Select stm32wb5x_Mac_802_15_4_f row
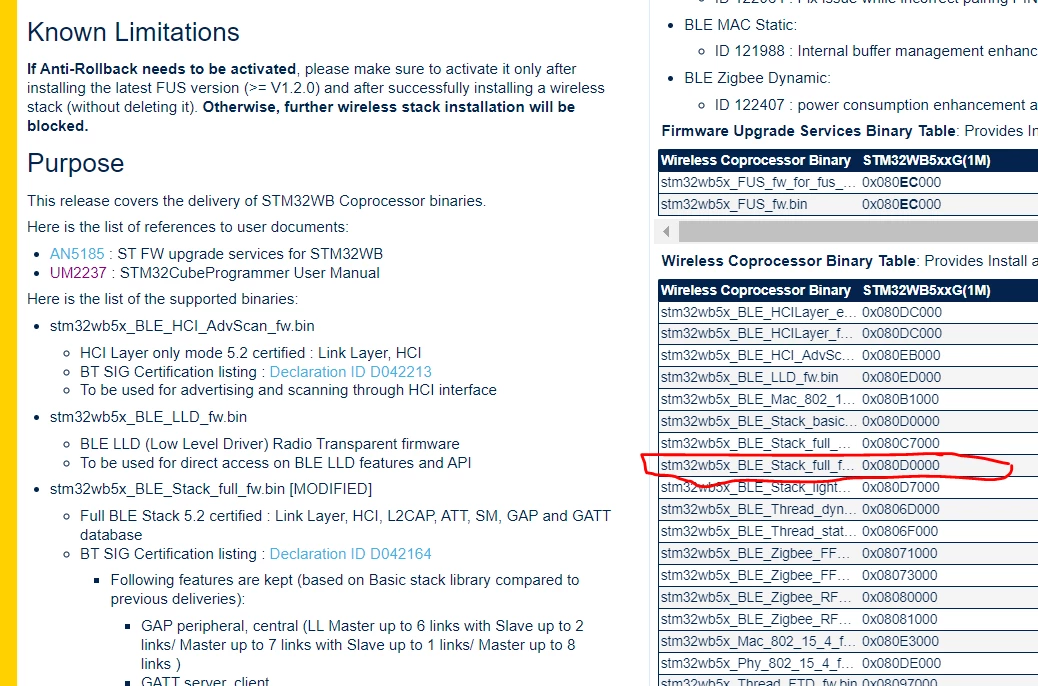 coord(848,640)
